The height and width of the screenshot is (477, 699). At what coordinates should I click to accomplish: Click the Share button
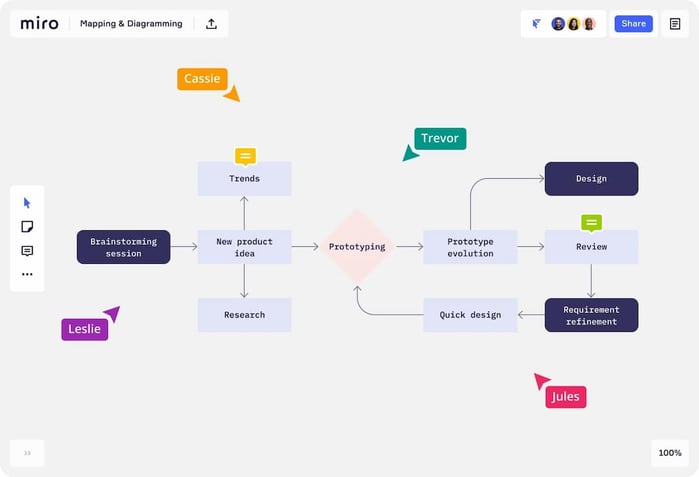pos(633,24)
